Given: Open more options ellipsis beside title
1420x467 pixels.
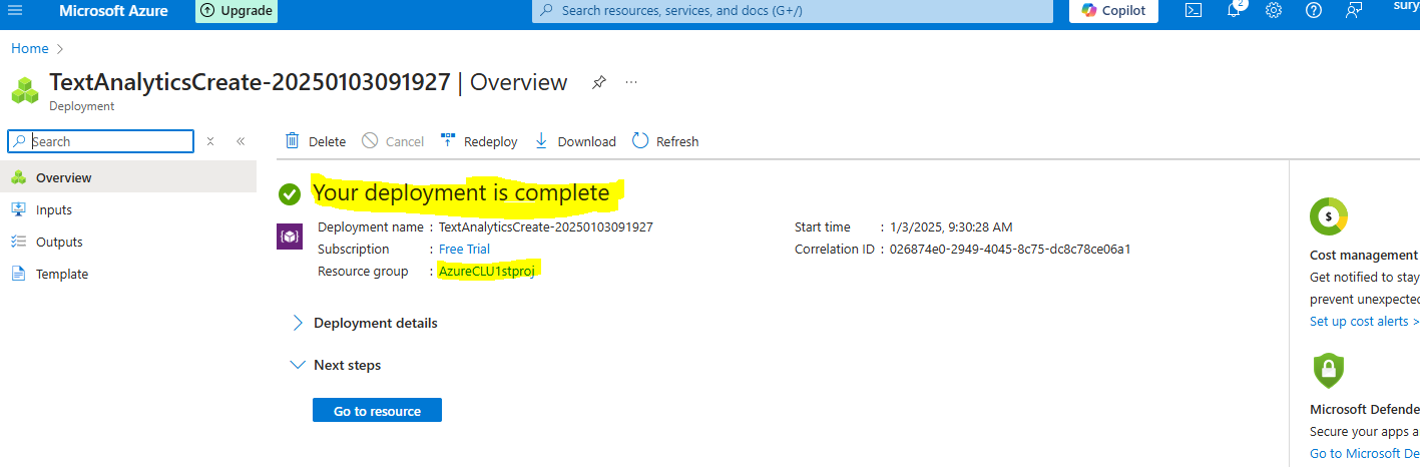Looking at the screenshot, I should (631, 82).
